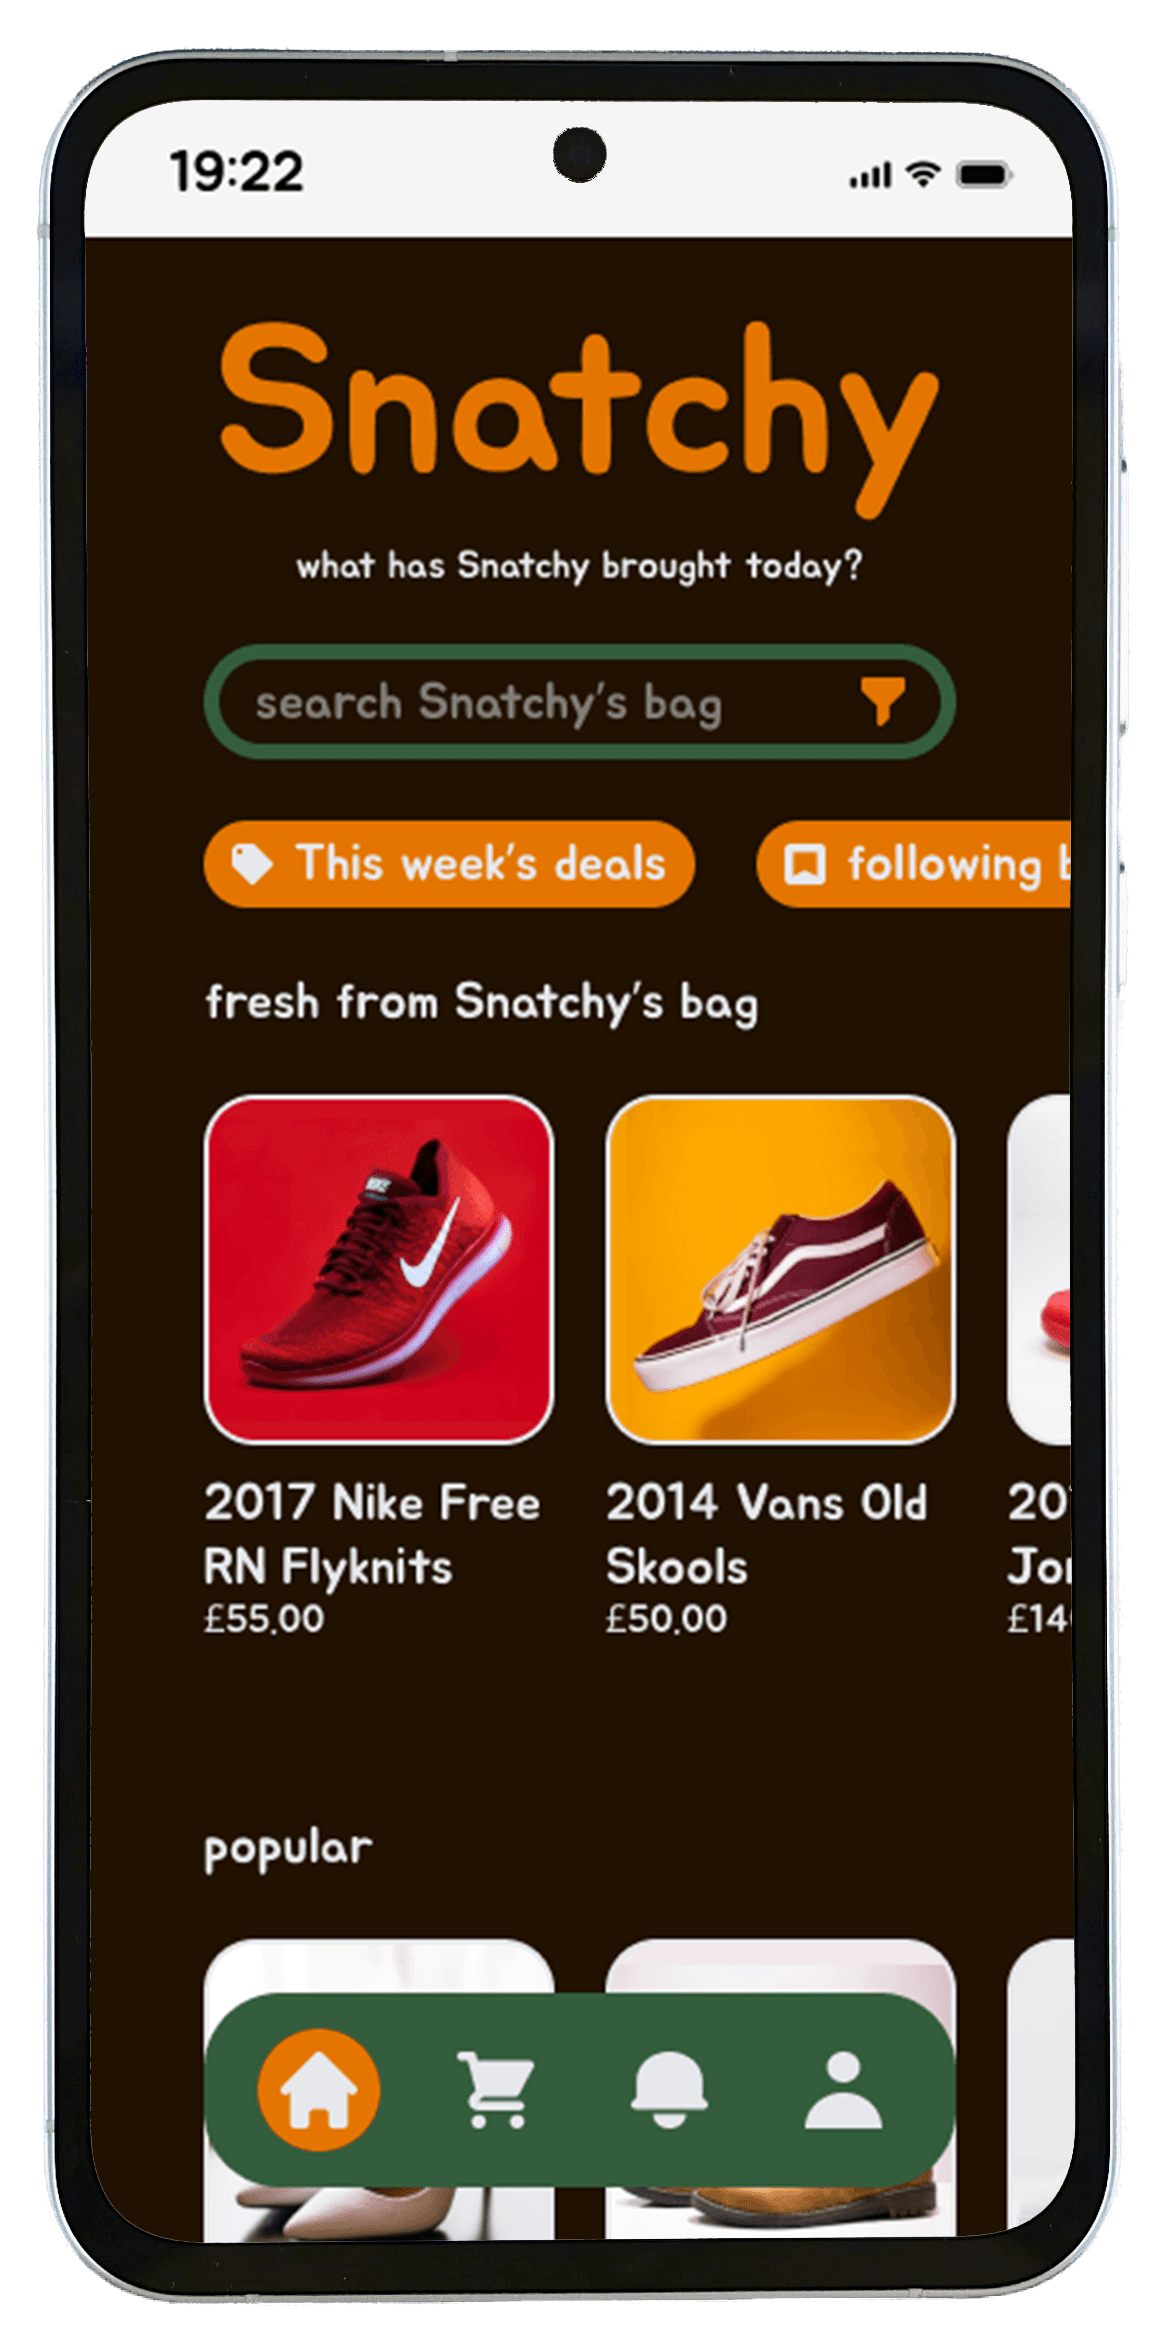Tap the Snatchy logo heading
The image size is (1170, 2344).
tap(579, 418)
